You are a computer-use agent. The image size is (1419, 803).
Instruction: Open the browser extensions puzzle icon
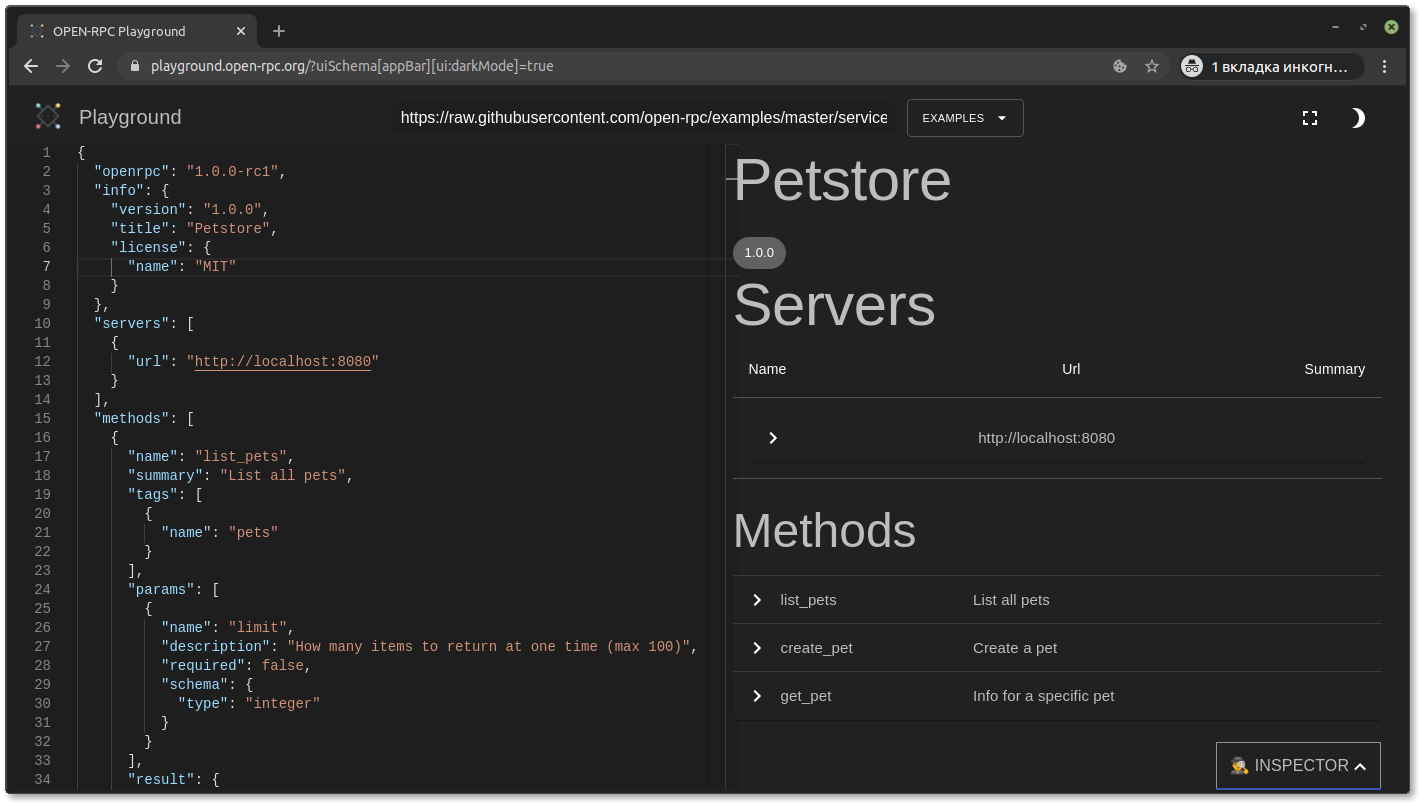pos(1119,66)
